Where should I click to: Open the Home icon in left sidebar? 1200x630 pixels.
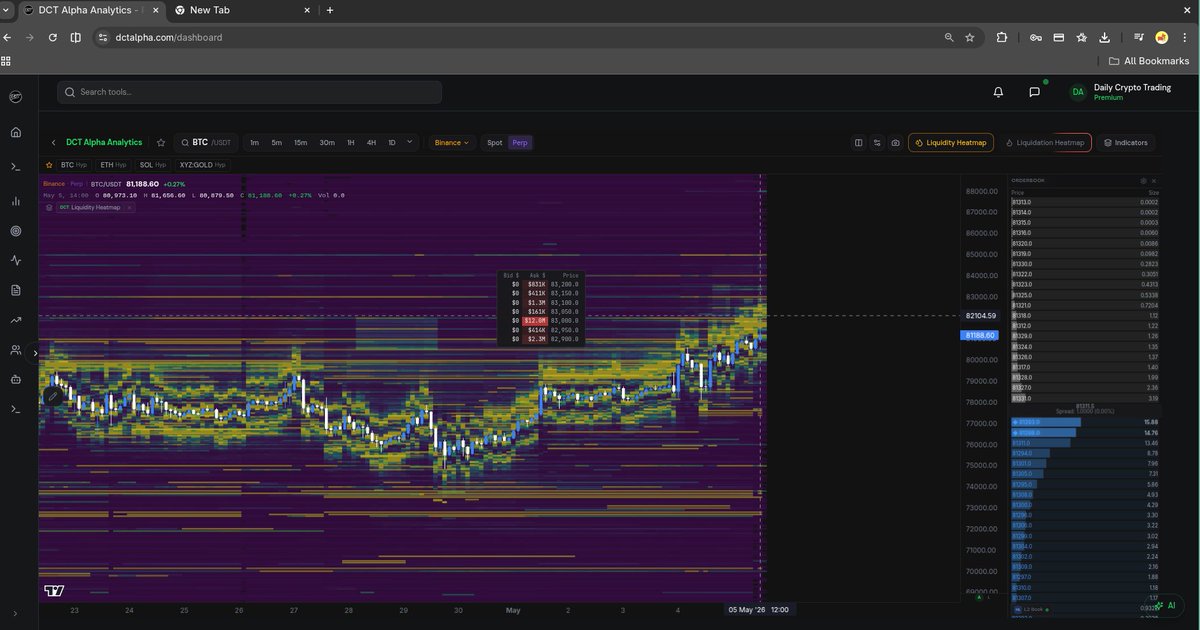(15, 132)
